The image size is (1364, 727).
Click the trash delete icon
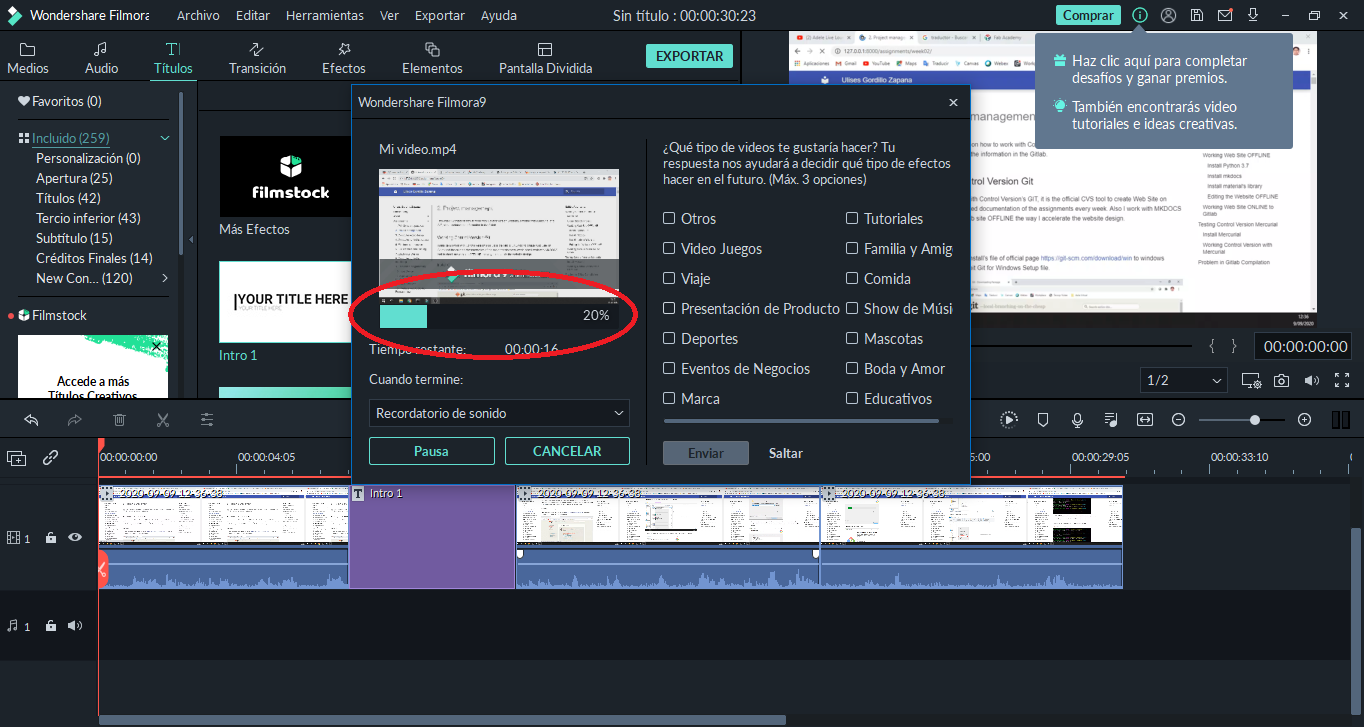pyautogui.click(x=119, y=420)
